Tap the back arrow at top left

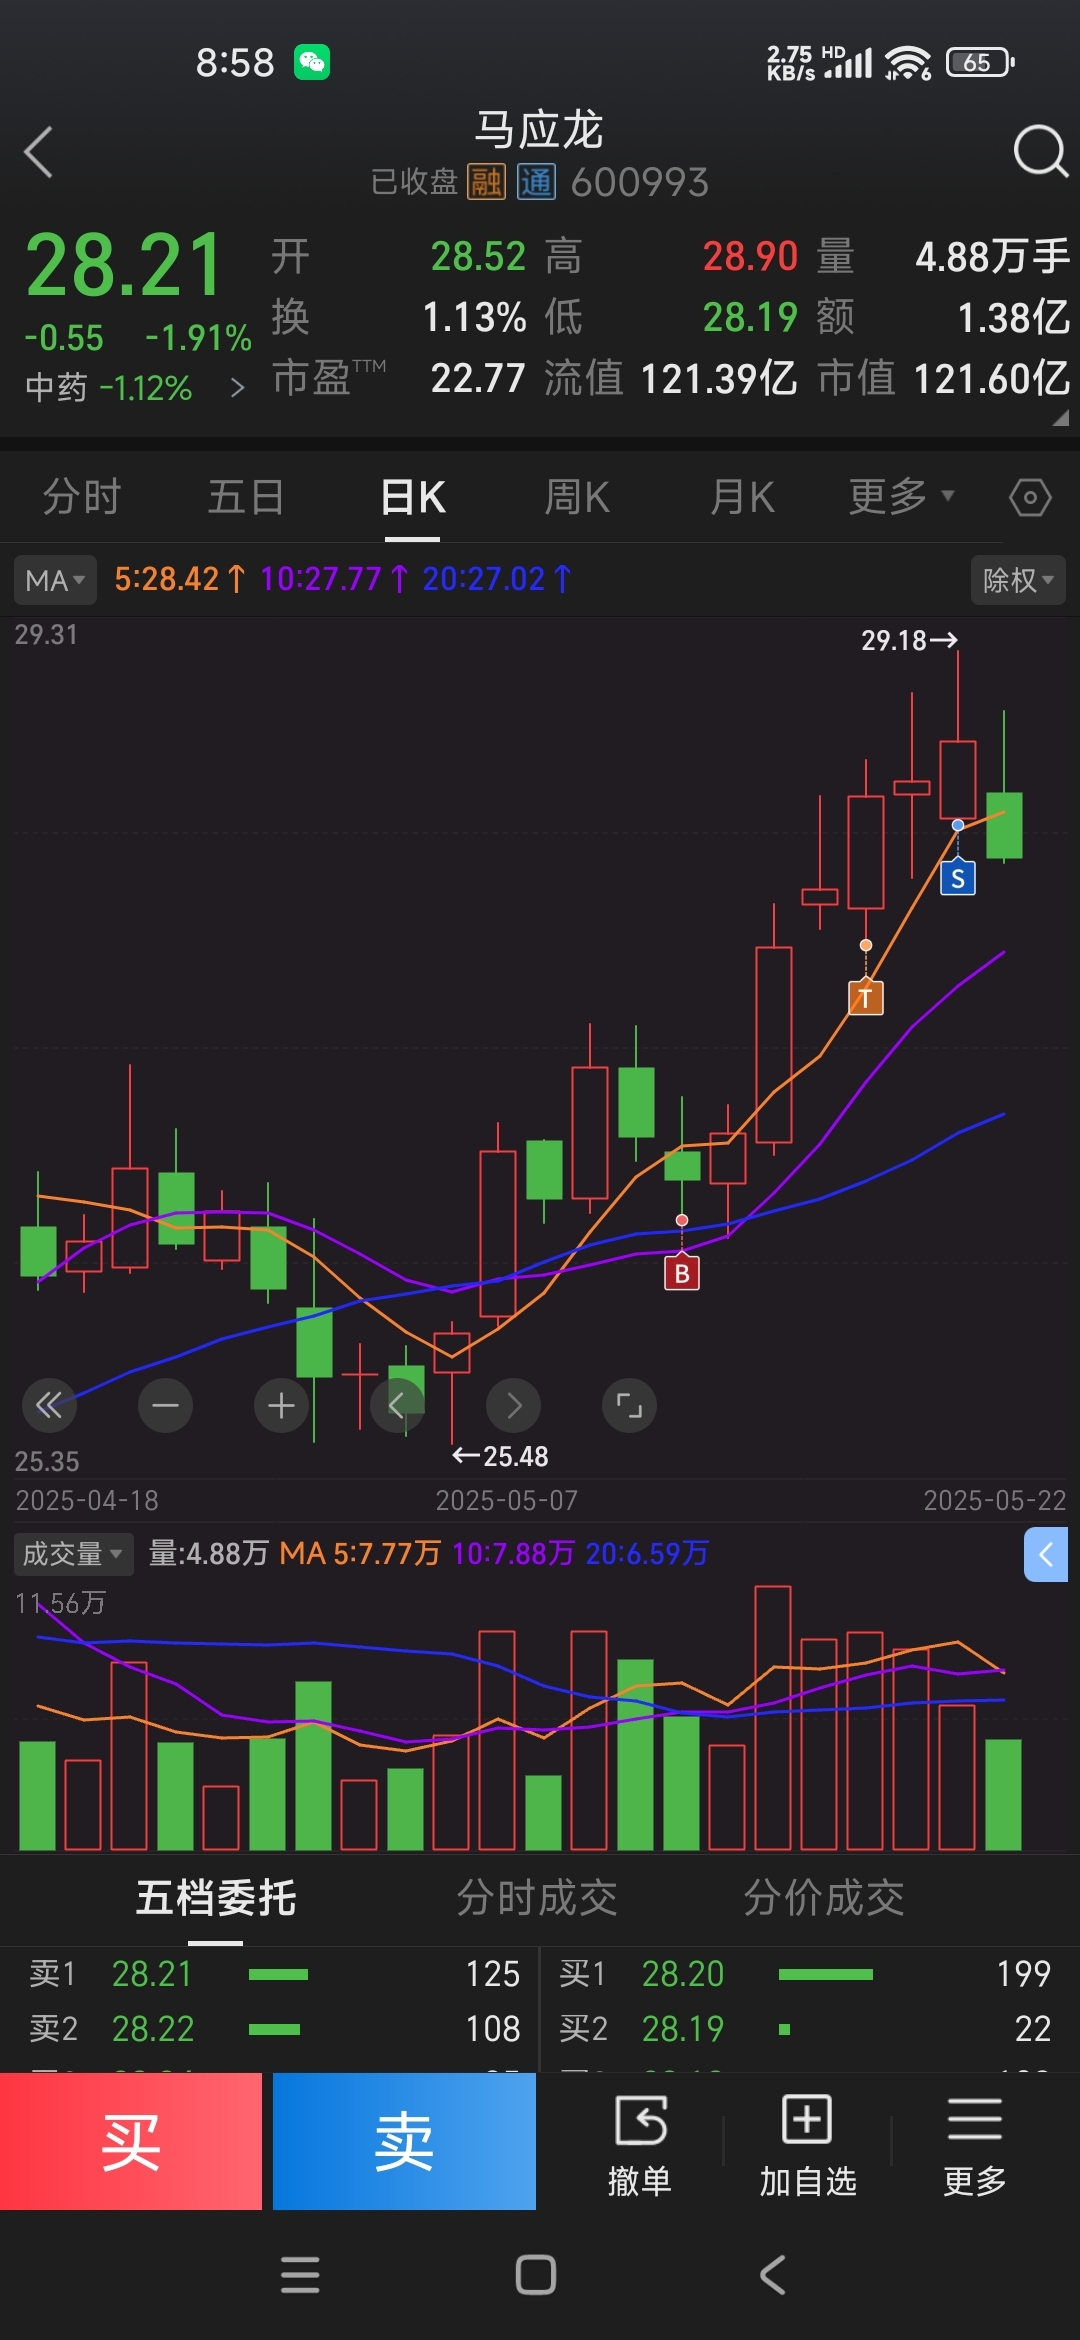38,153
